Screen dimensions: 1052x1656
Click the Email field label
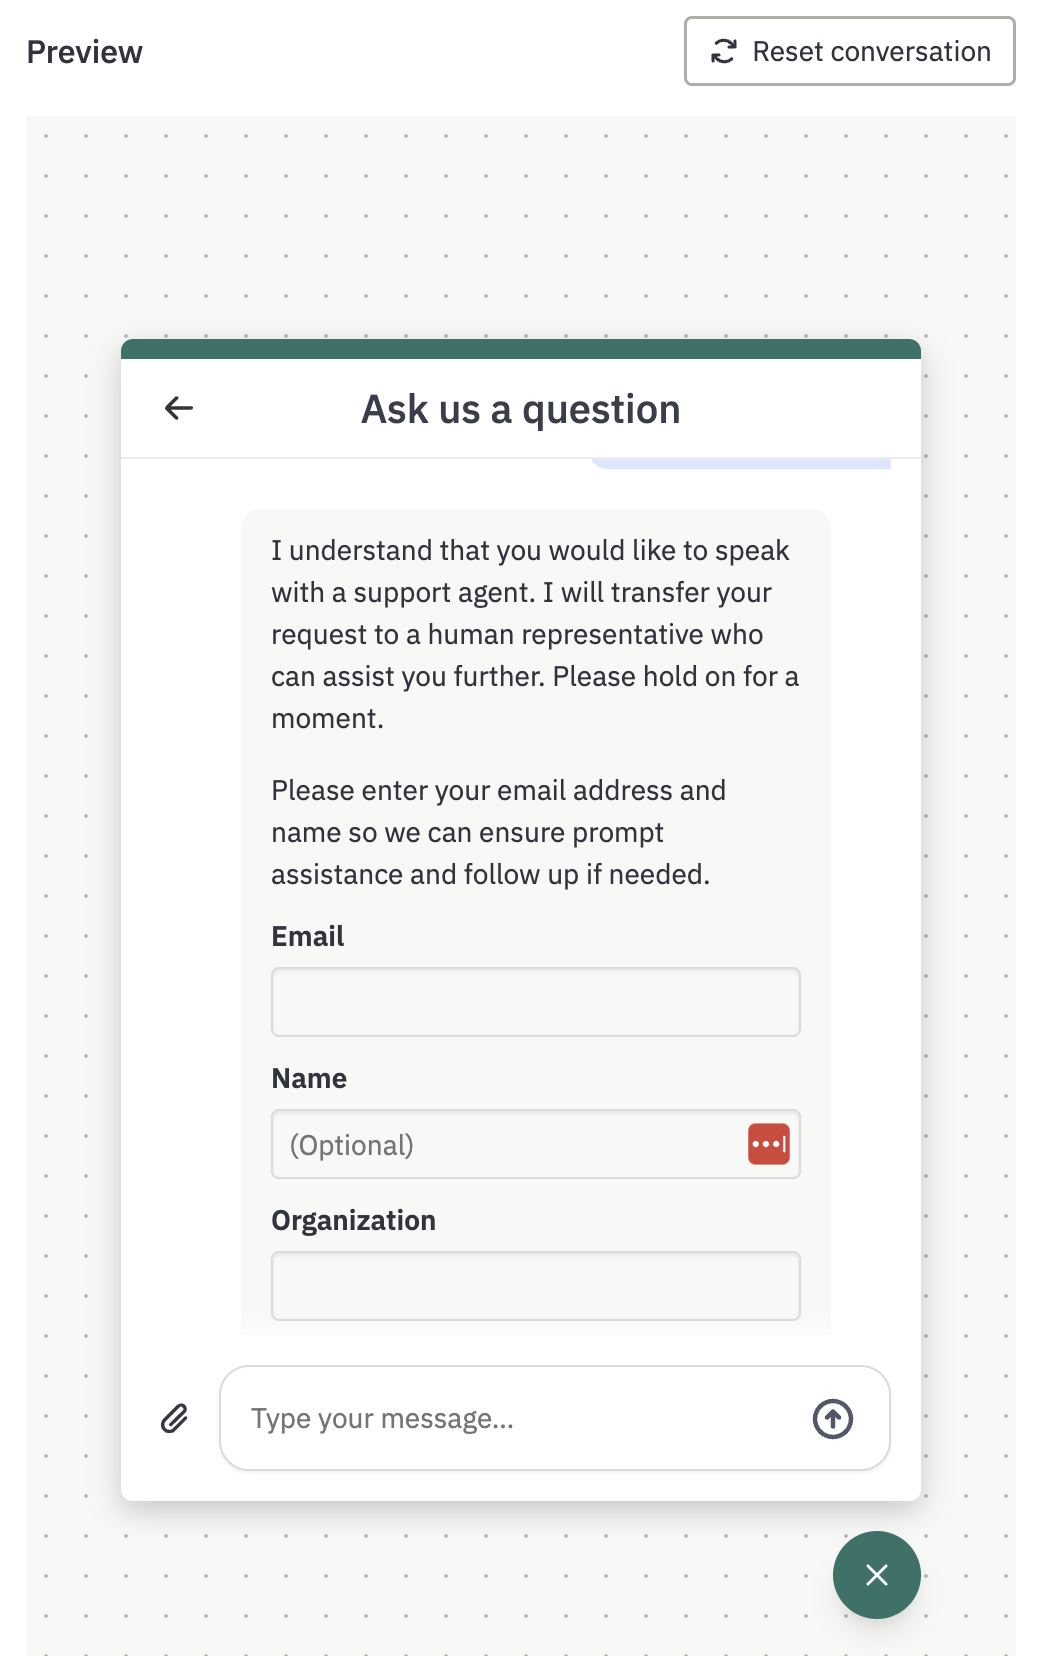(x=308, y=936)
